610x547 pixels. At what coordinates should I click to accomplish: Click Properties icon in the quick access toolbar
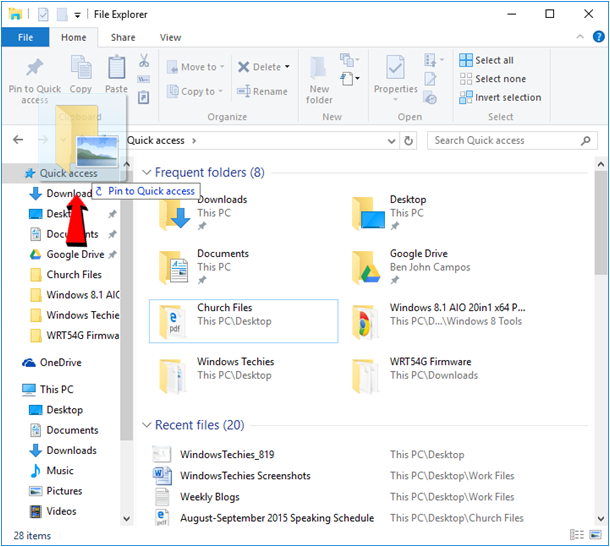(x=43, y=15)
